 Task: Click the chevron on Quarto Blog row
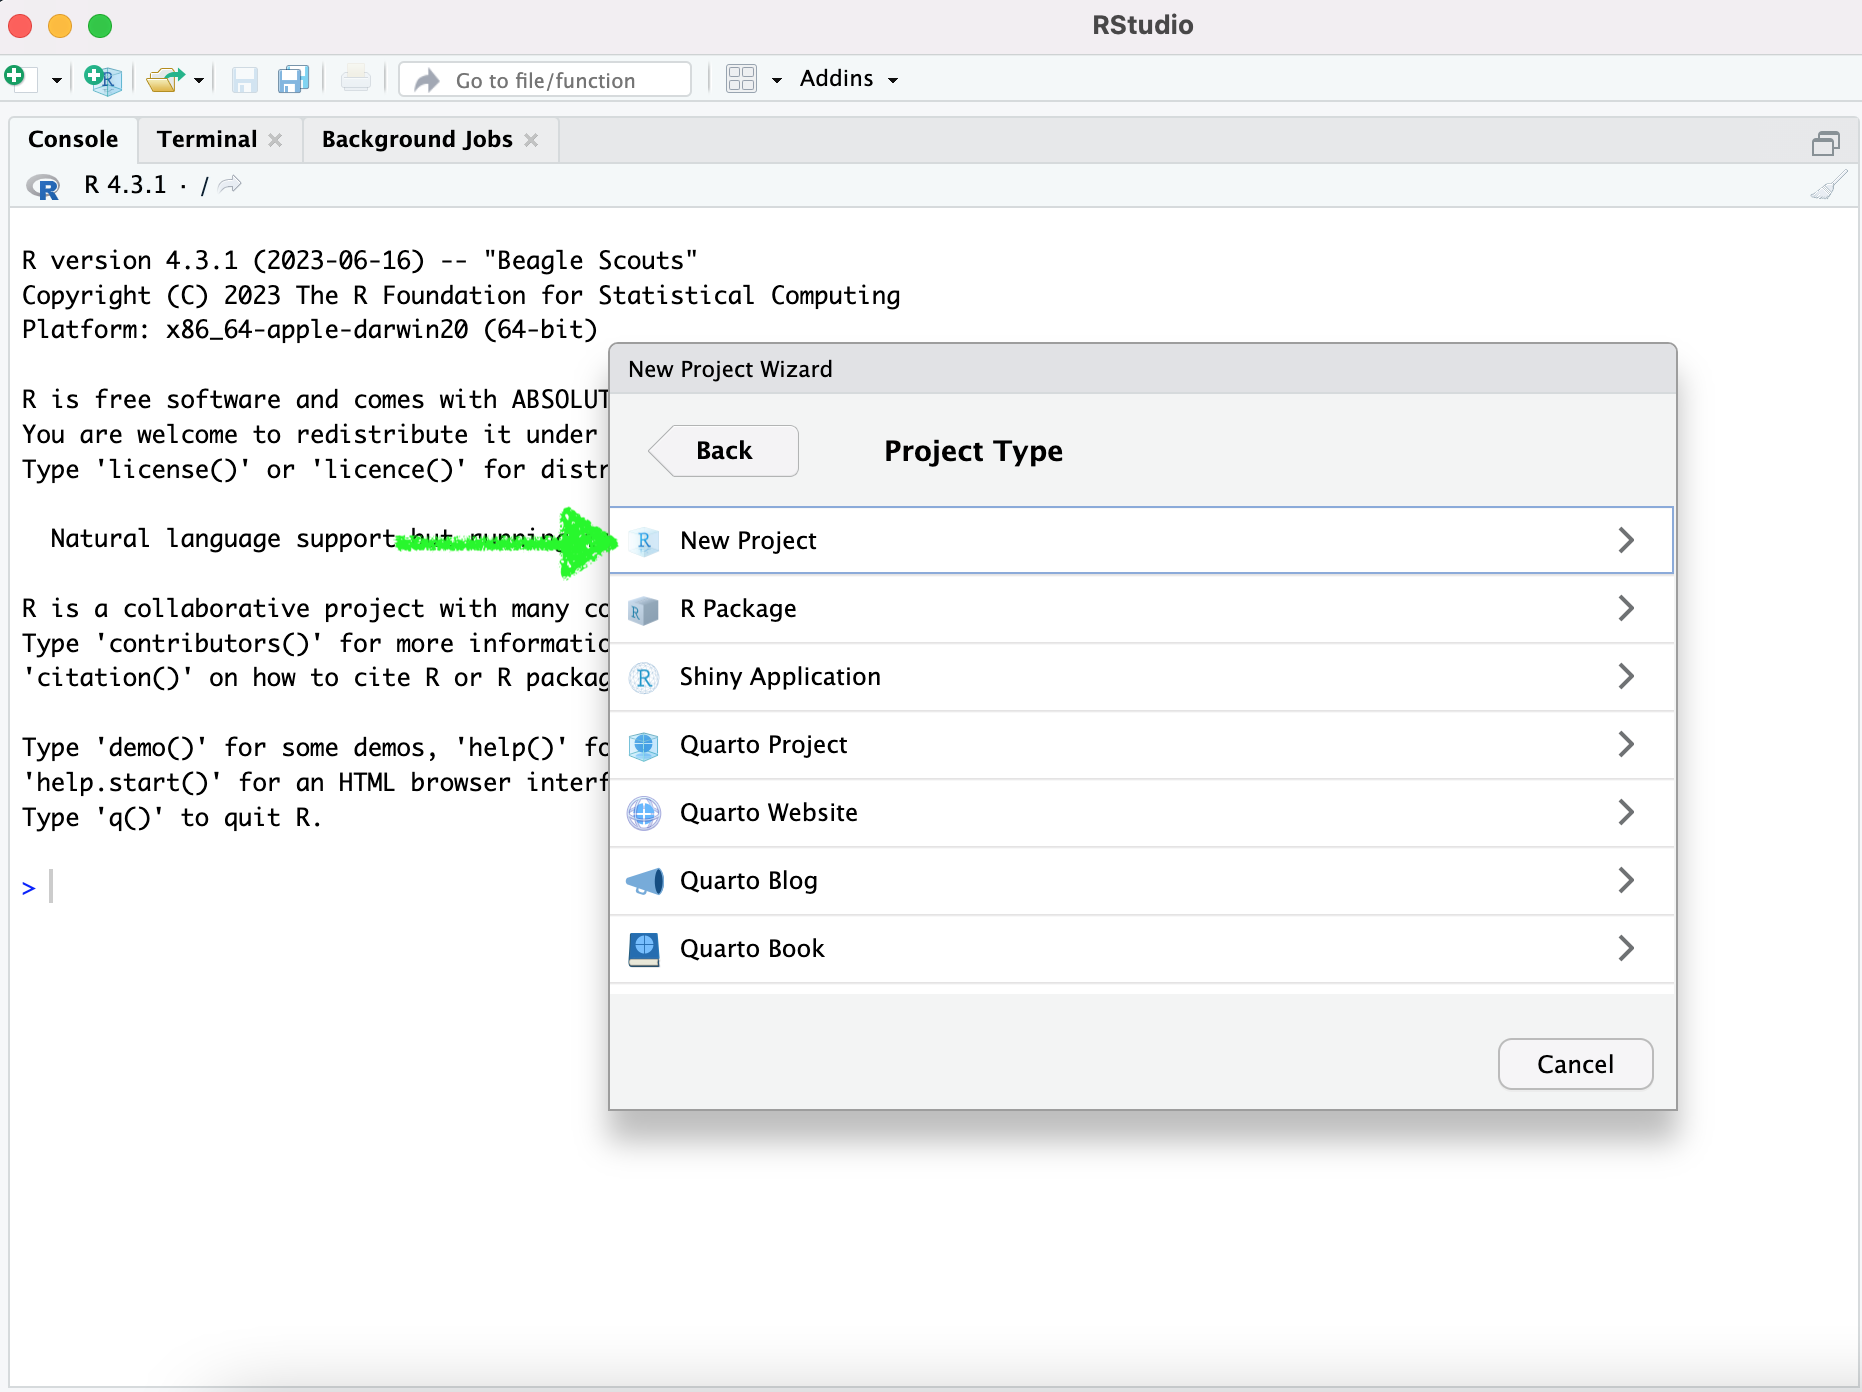(x=1626, y=880)
